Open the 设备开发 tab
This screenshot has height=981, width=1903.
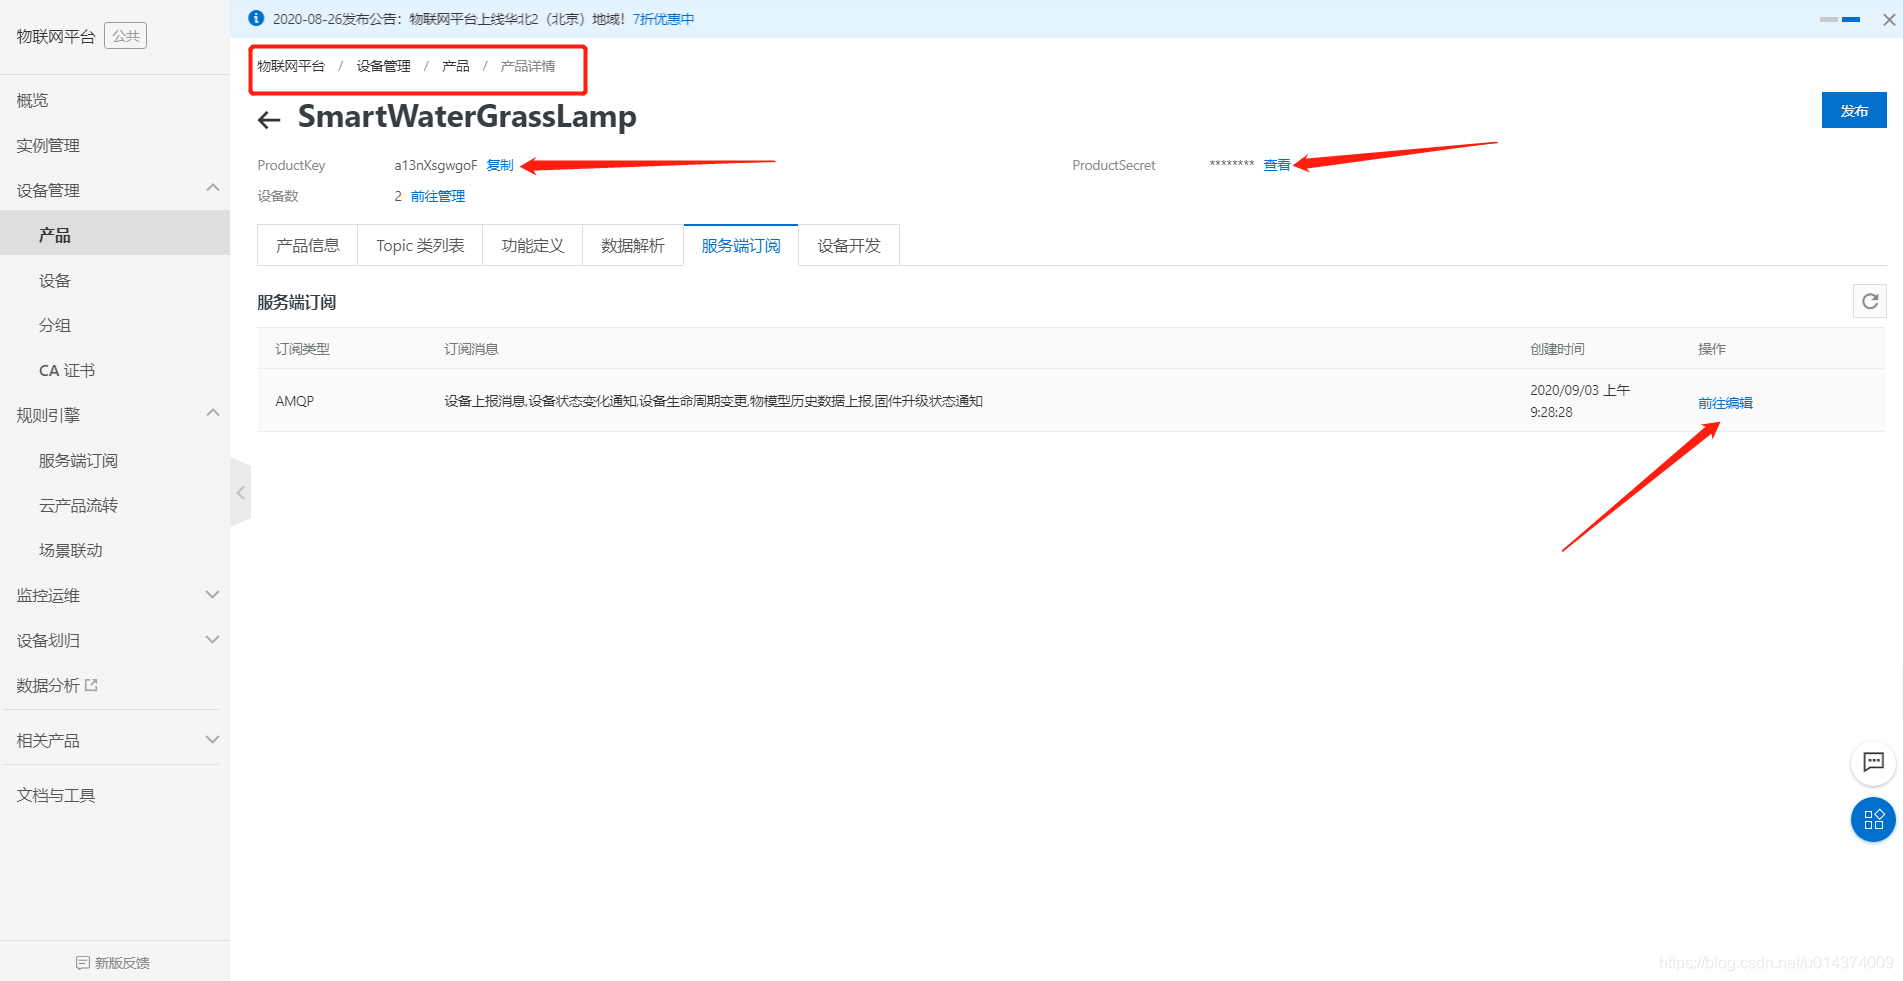(849, 245)
